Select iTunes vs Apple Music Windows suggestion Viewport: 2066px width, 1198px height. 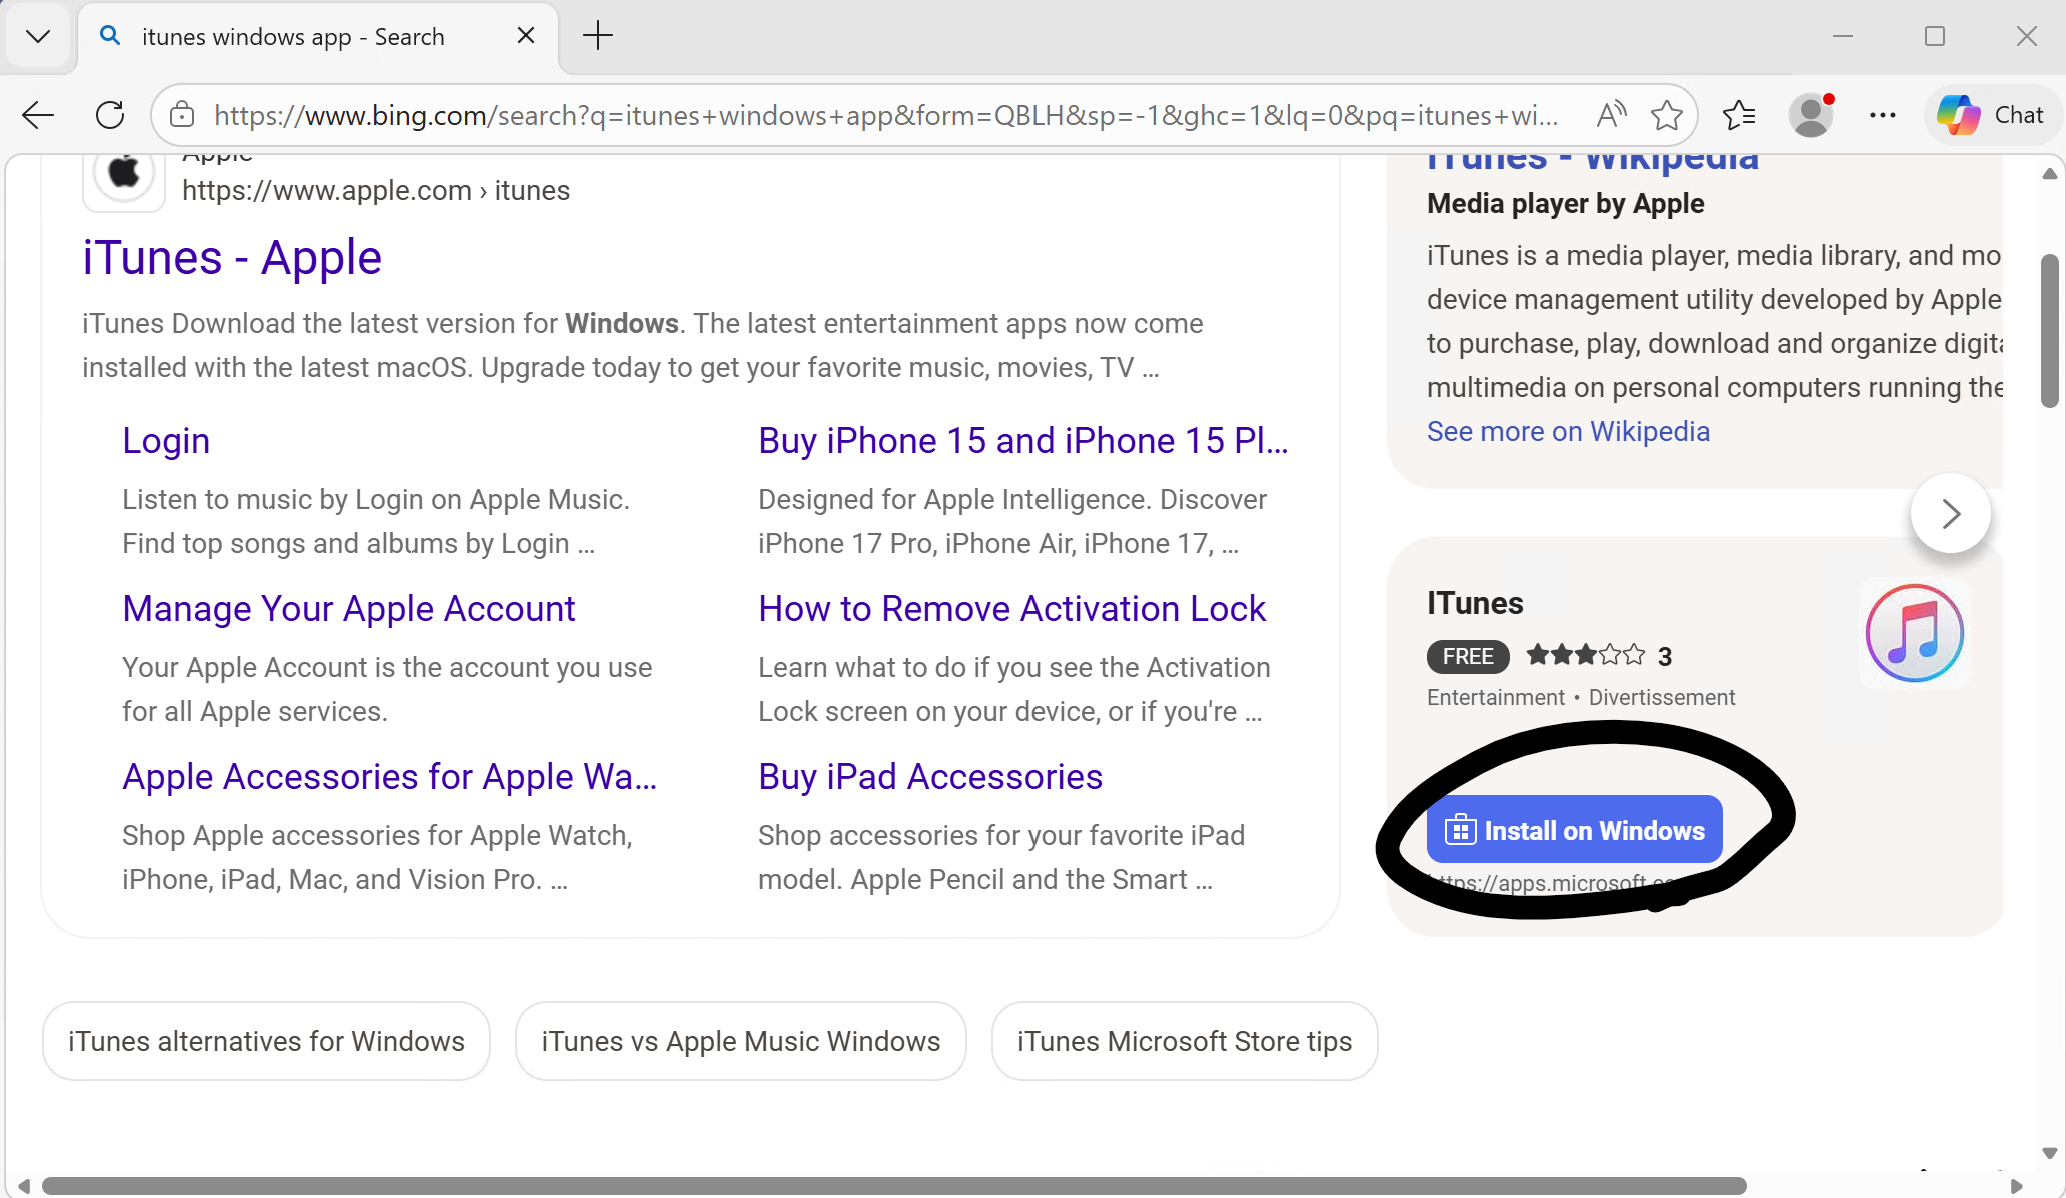[x=740, y=1042]
